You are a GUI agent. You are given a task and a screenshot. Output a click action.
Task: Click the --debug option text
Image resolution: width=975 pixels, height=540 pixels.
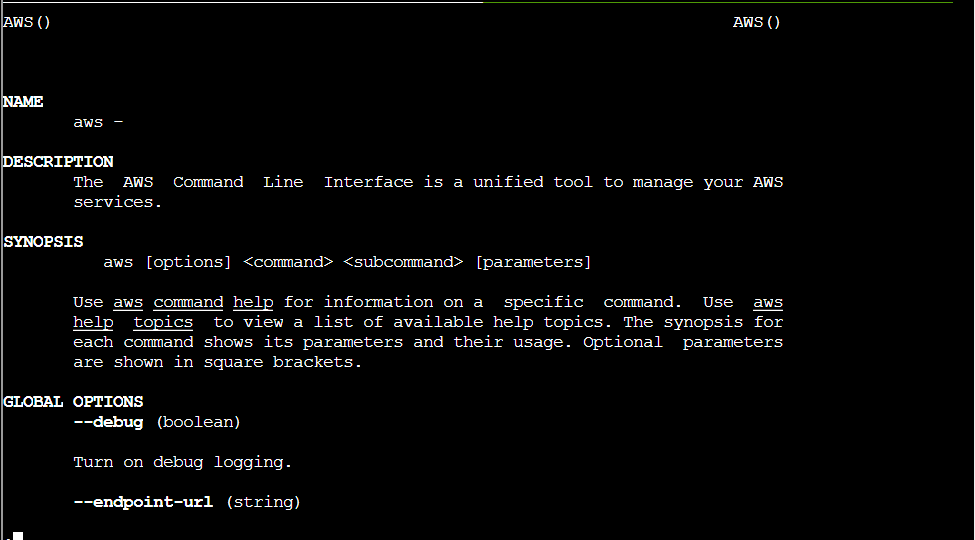[x=108, y=422]
